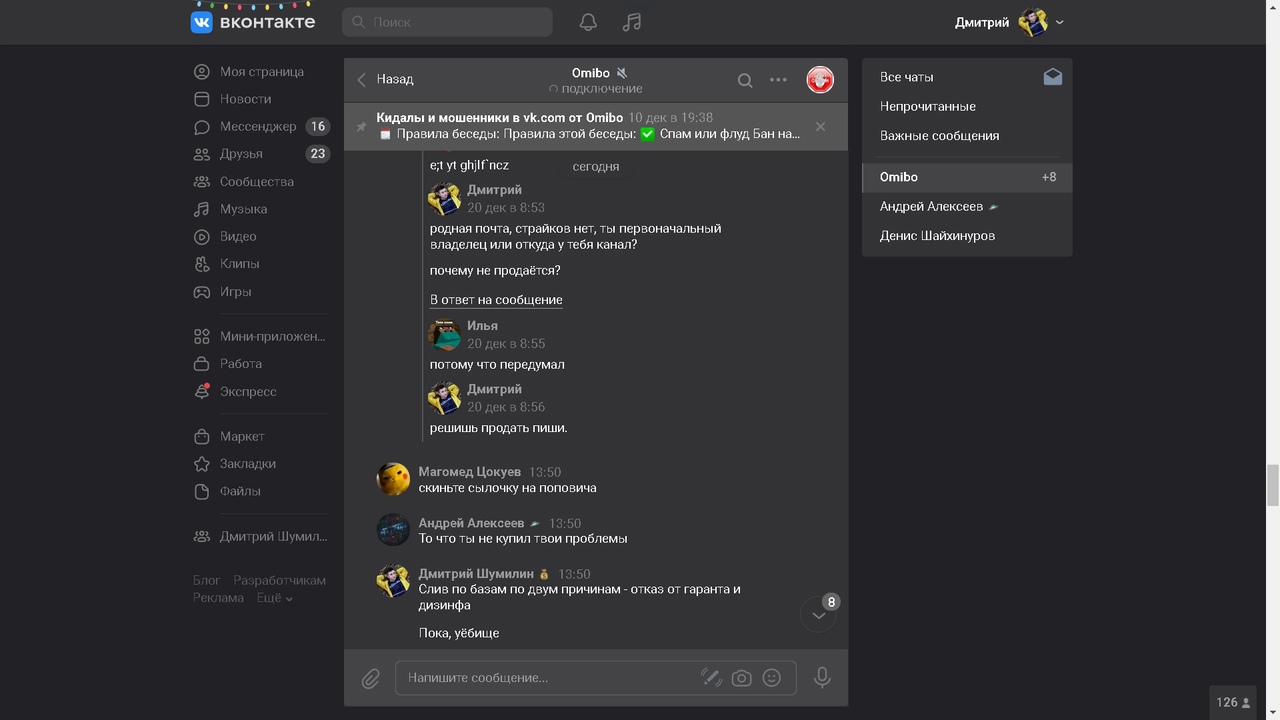1280x720 pixels.
Task: Click the camera photo attach icon
Action: (741, 678)
